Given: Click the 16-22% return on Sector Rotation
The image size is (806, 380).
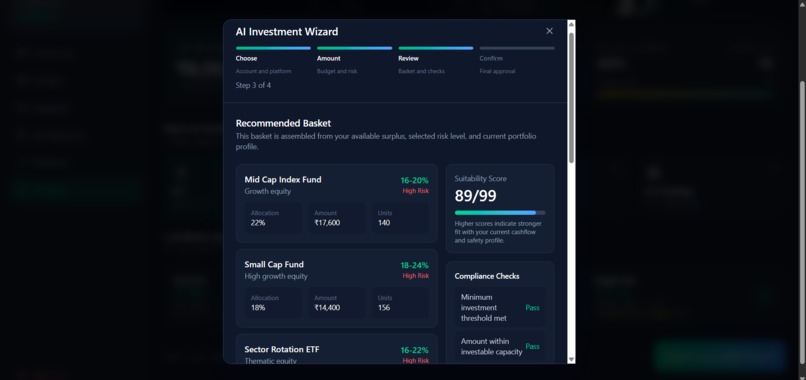Looking at the screenshot, I should [x=414, y=350].
